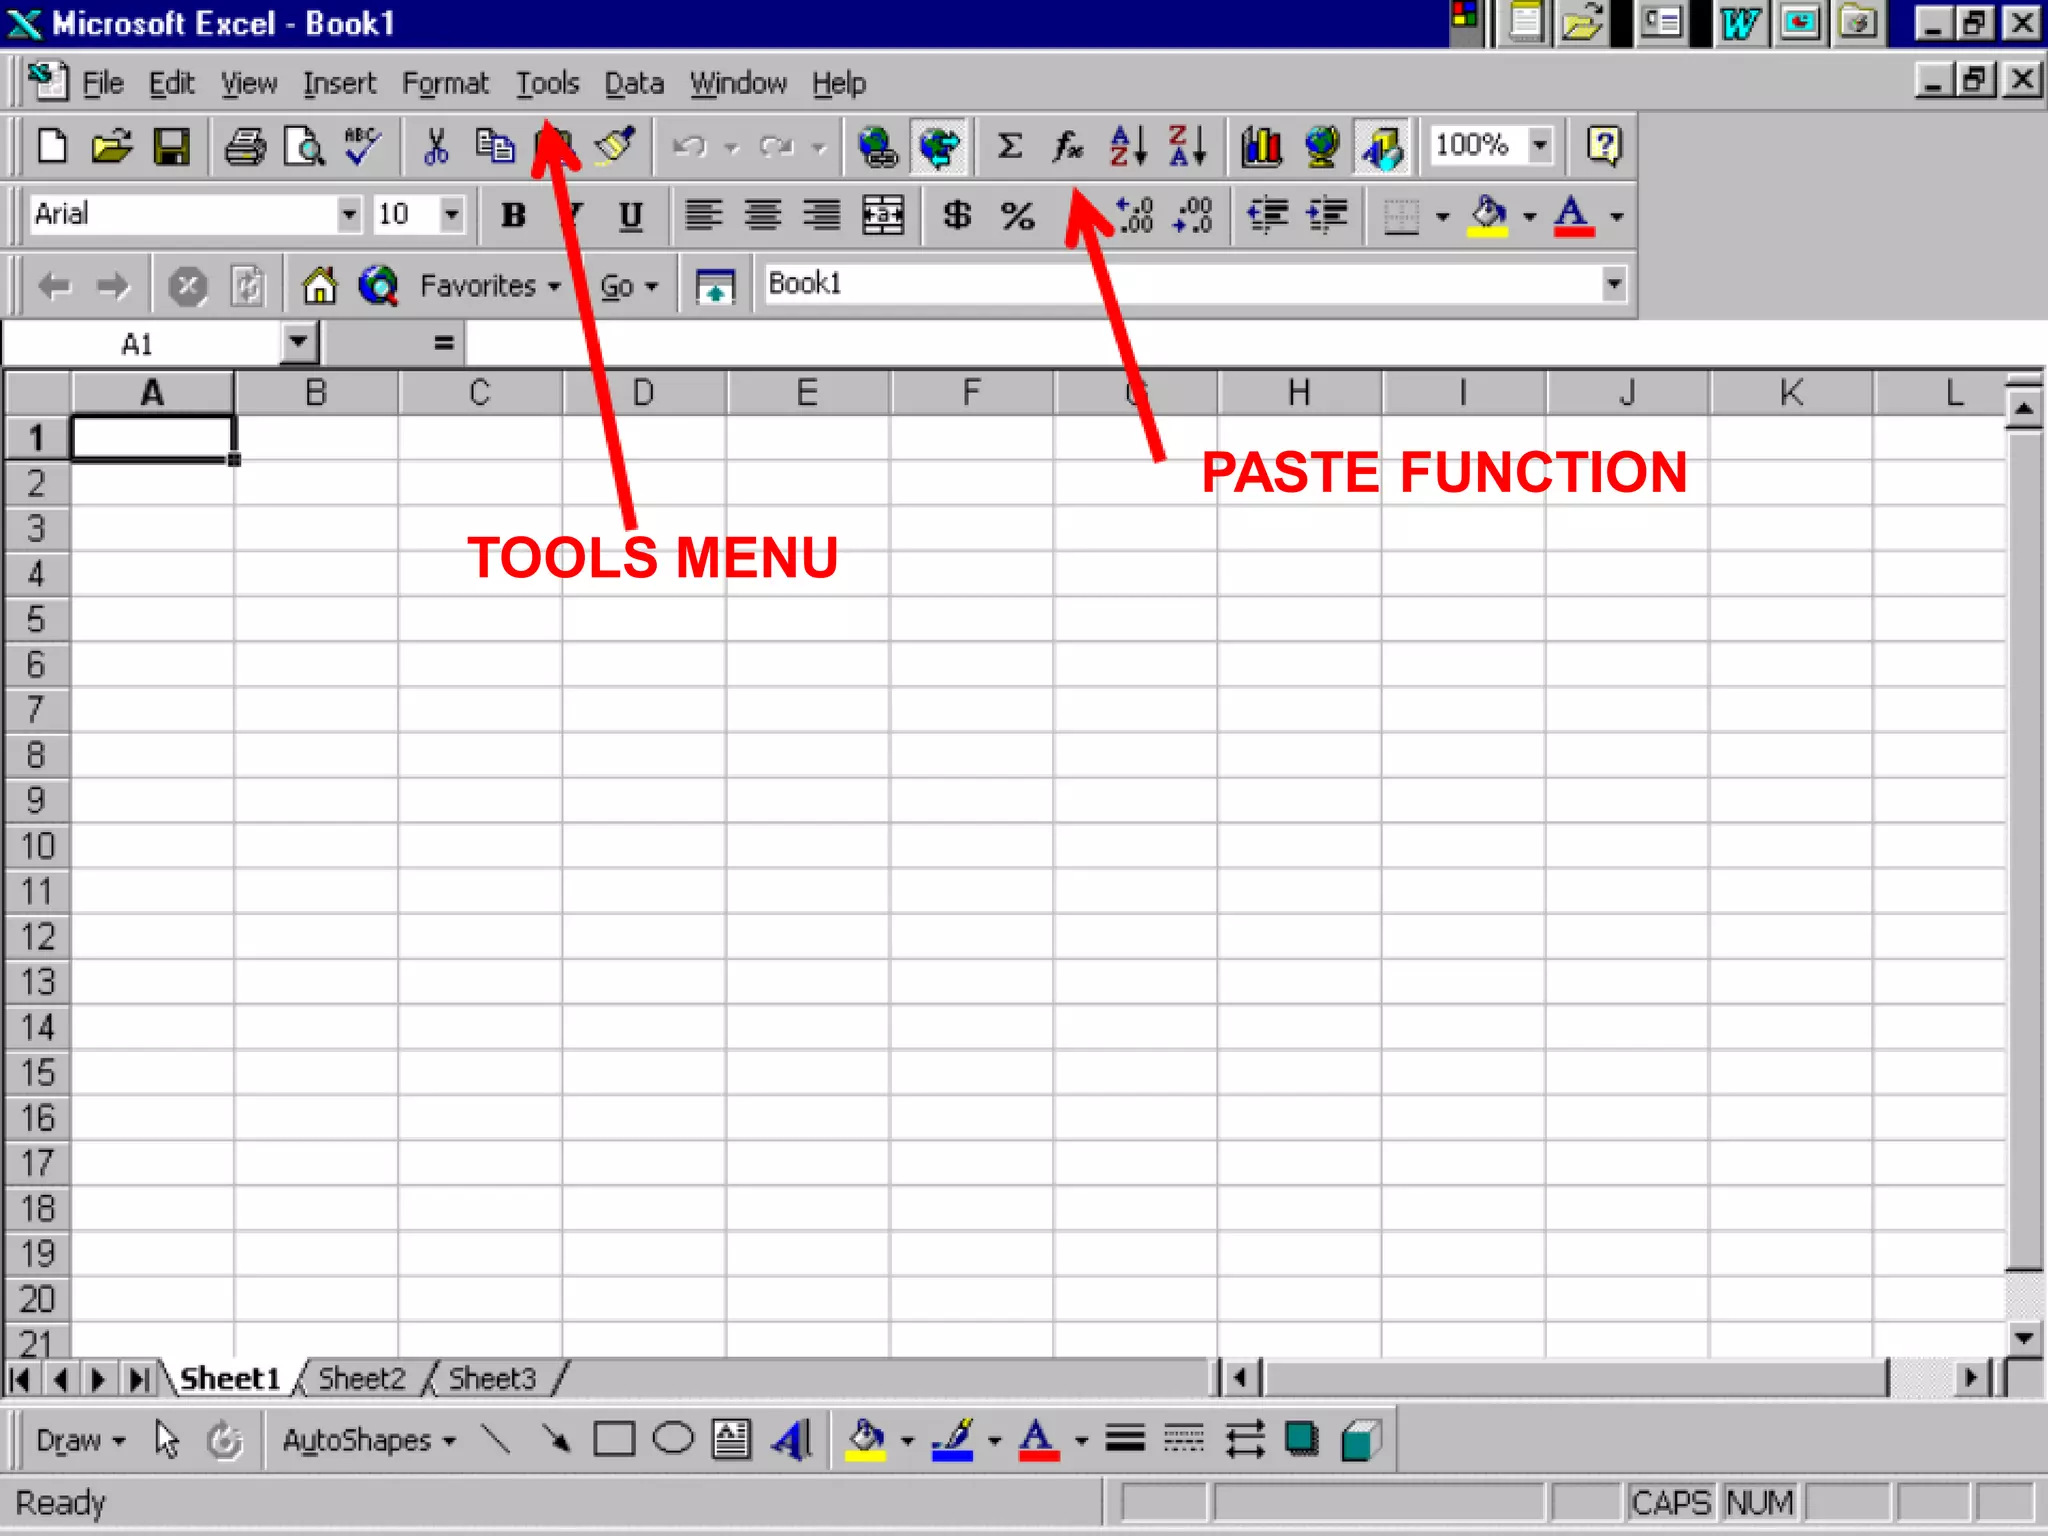
Task: Expand the Arial font name dropdown
Action: point(348,214)
